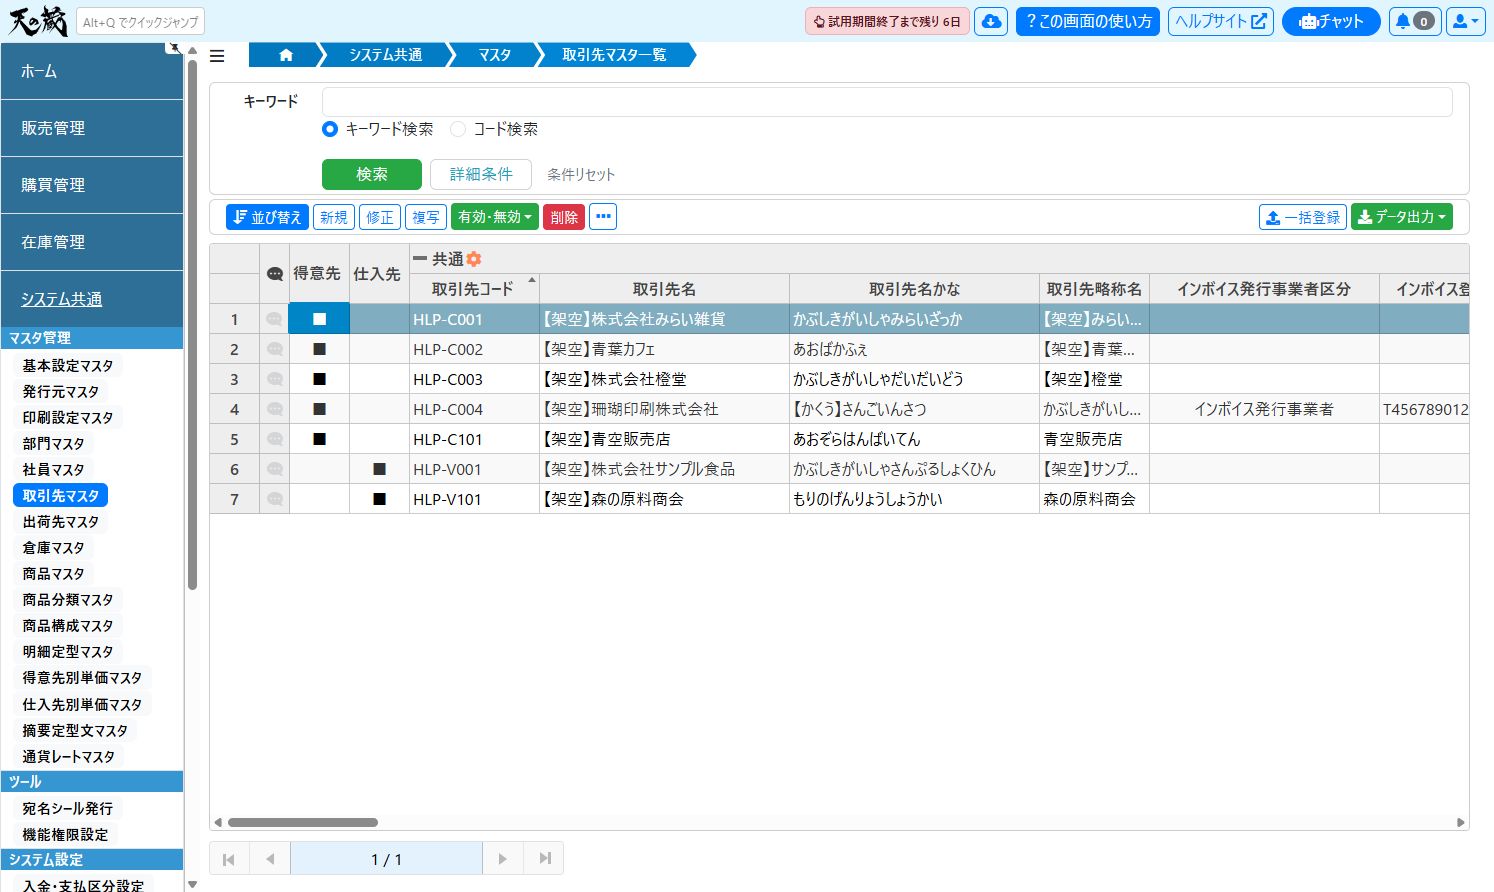Expand 購買管理 in sidebar
The width and height of the screenshot is (1494, 892).
92,185
